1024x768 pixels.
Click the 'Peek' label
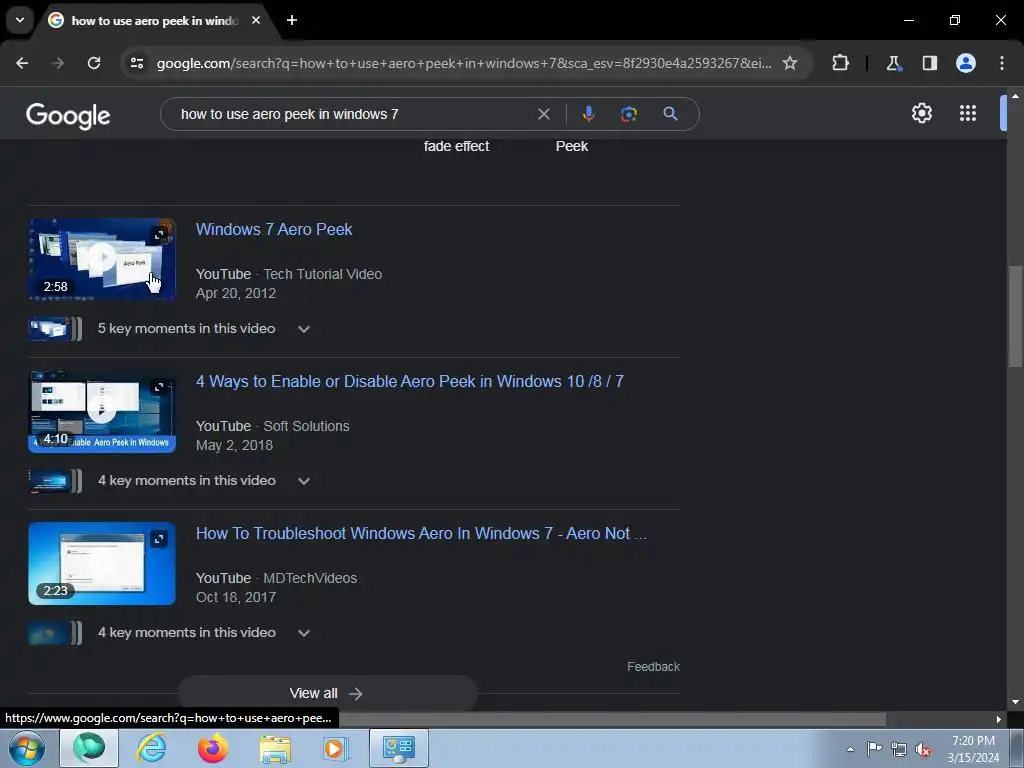571,146
